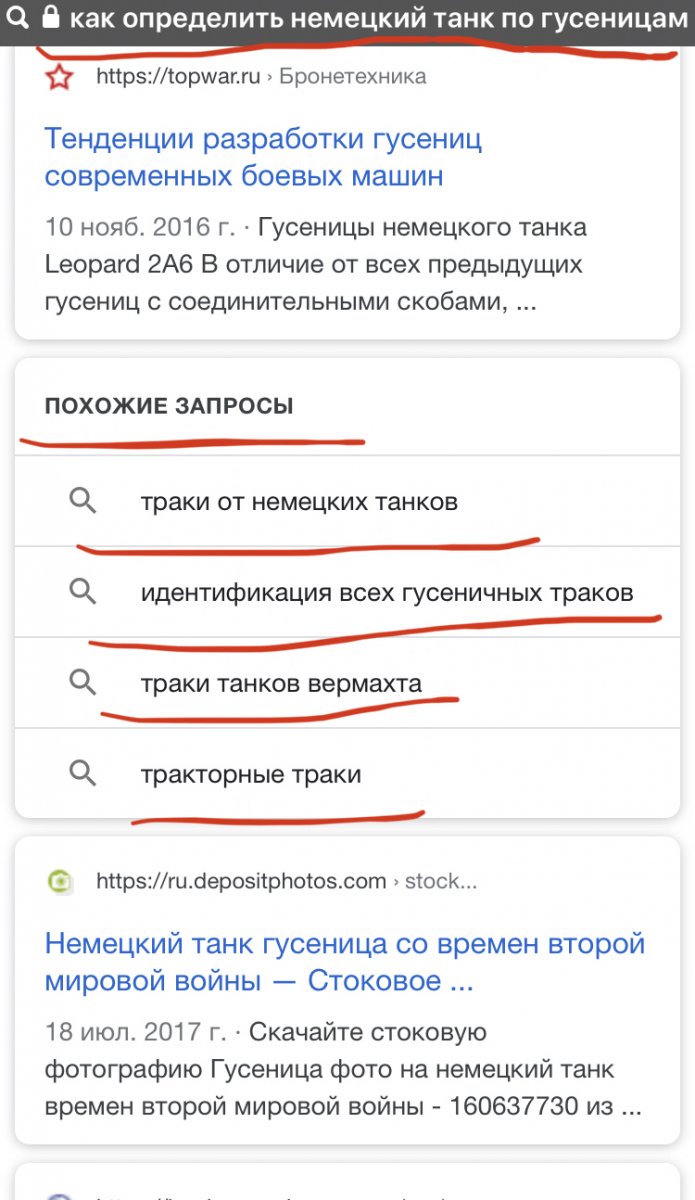Tap the lock icon in the address bar

pyautogui.click(x=50, y=18)
